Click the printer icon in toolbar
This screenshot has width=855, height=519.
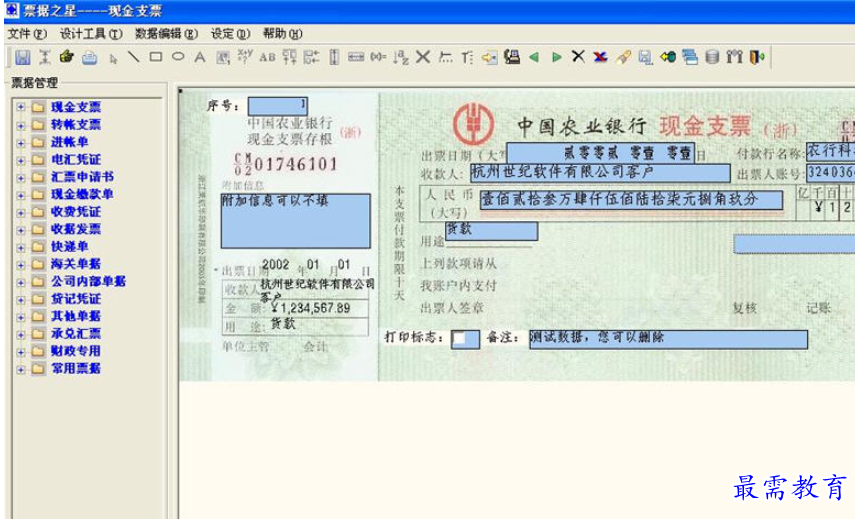tap(89, 57)
